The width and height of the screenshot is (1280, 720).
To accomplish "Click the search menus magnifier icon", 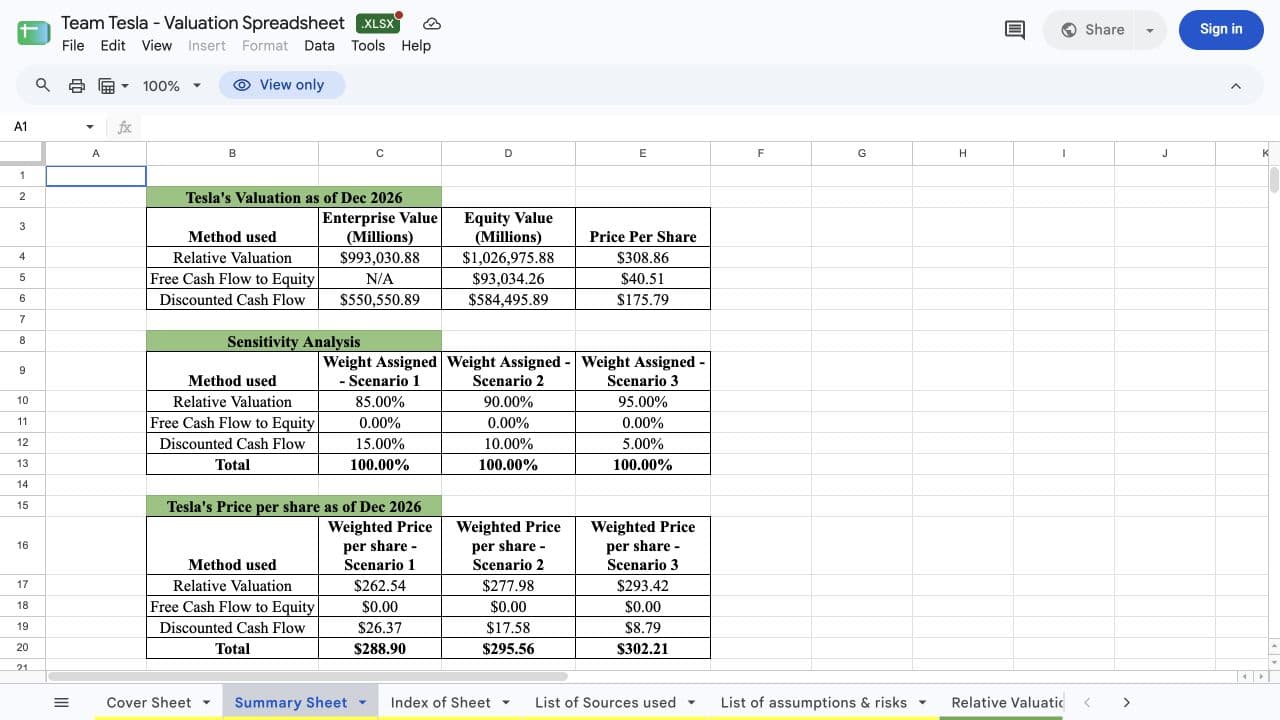I will click(43, 85).
